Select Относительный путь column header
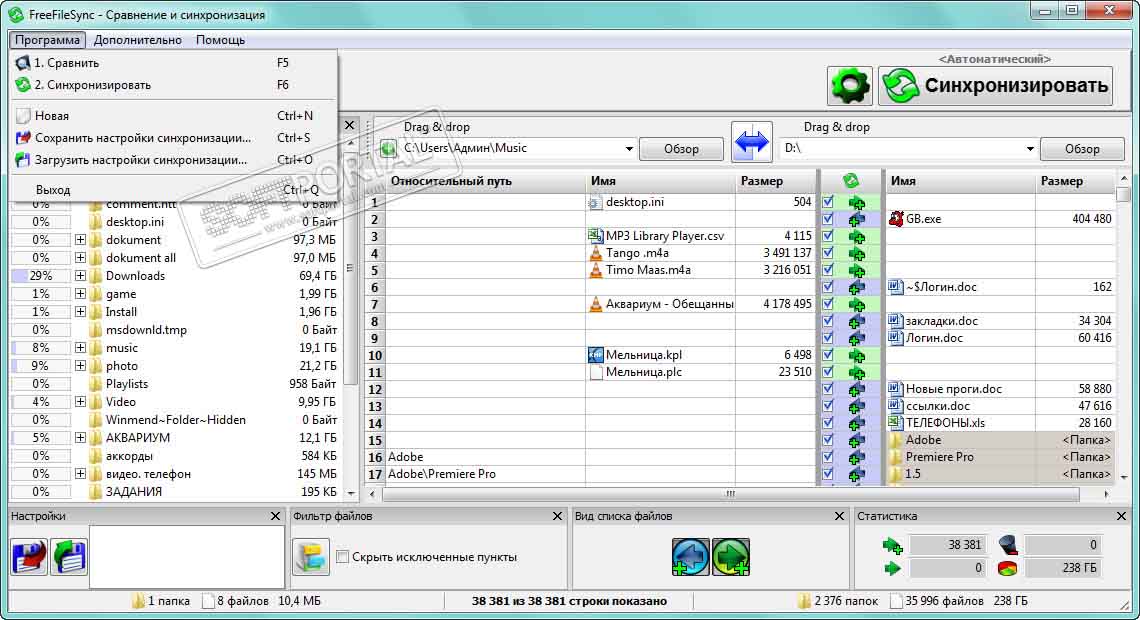Viewport: 1140px width, 620px height. point(485,181)
